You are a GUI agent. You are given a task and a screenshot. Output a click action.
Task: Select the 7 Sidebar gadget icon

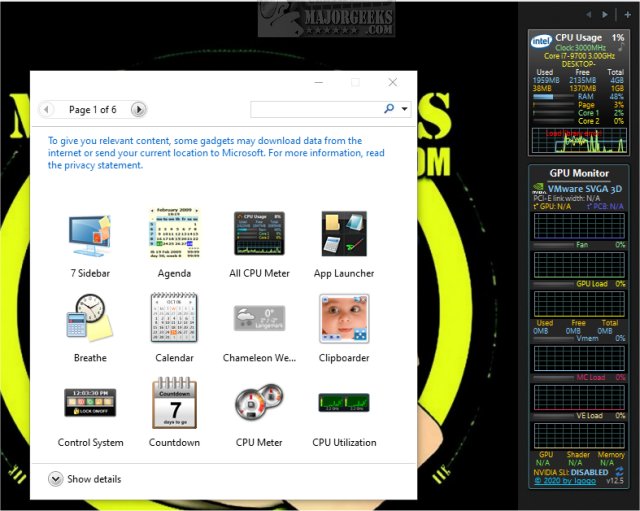[x=89, y=235]
